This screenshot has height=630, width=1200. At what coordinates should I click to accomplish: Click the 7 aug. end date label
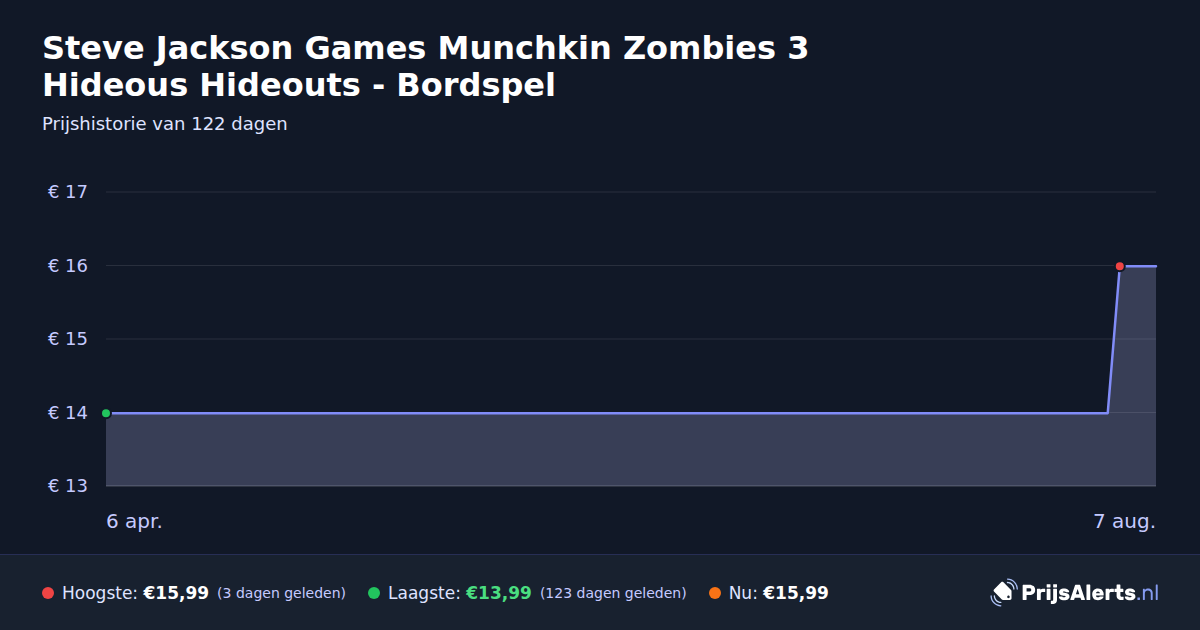1125,522
